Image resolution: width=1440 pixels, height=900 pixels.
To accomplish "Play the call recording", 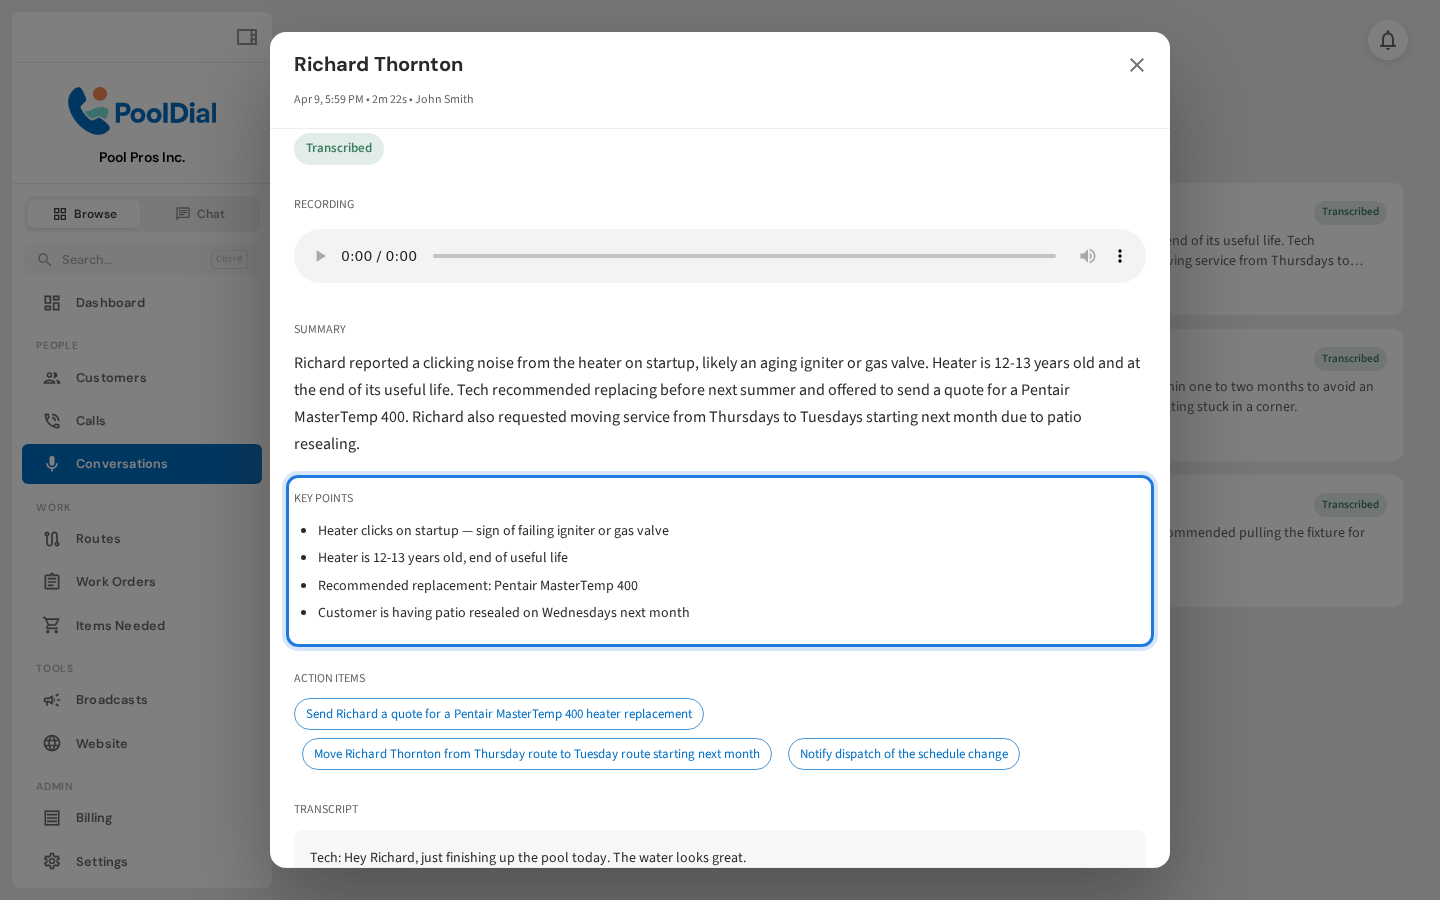I will tap(320, 255).
